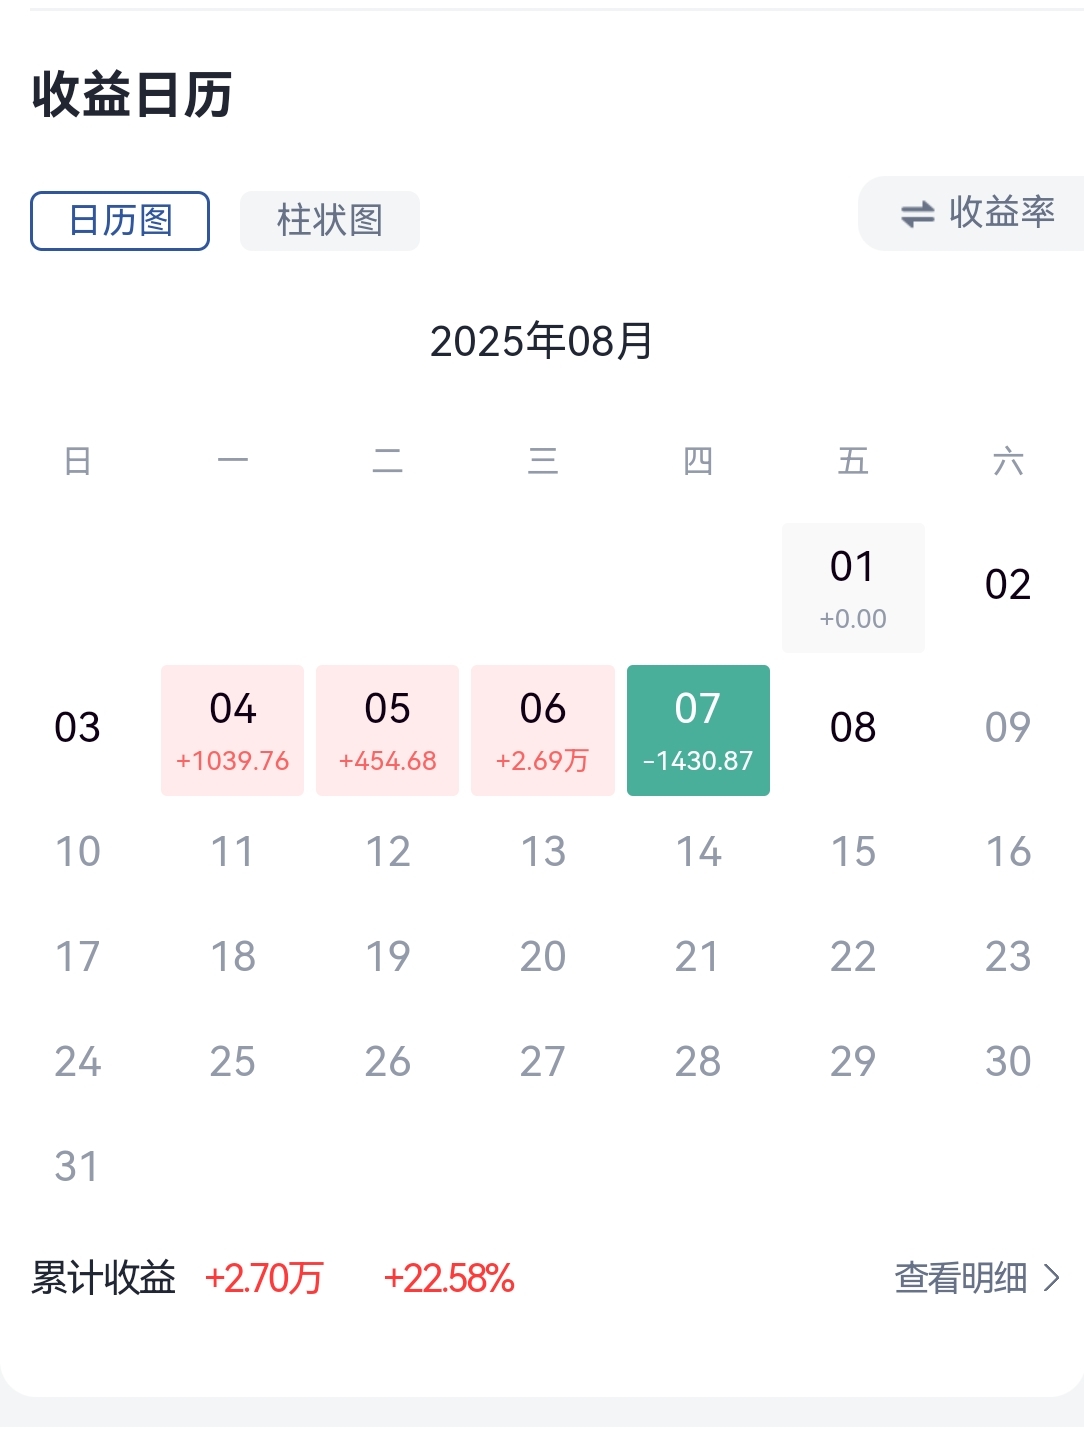
Task: Select date 03 on the calendar
Action: (77, 727)
